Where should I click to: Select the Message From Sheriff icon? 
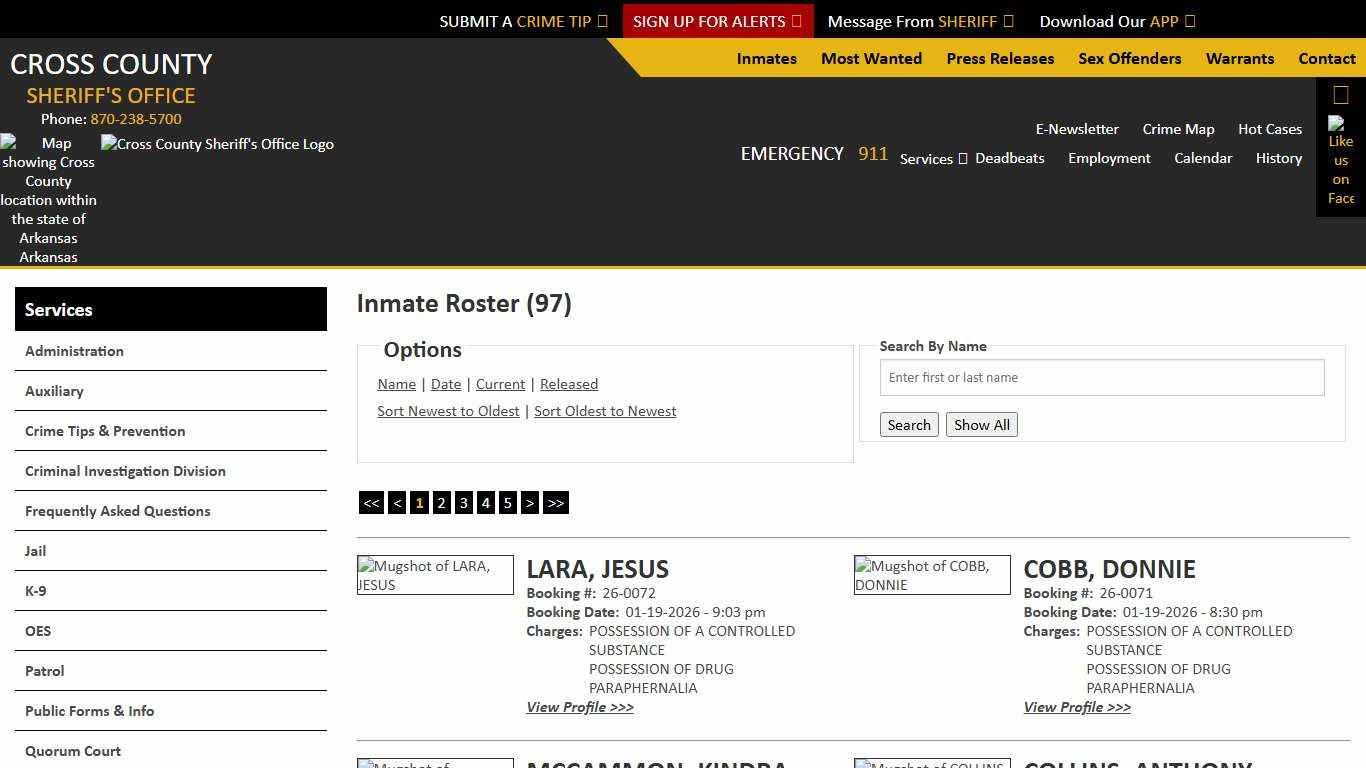tap(1010, 20)
